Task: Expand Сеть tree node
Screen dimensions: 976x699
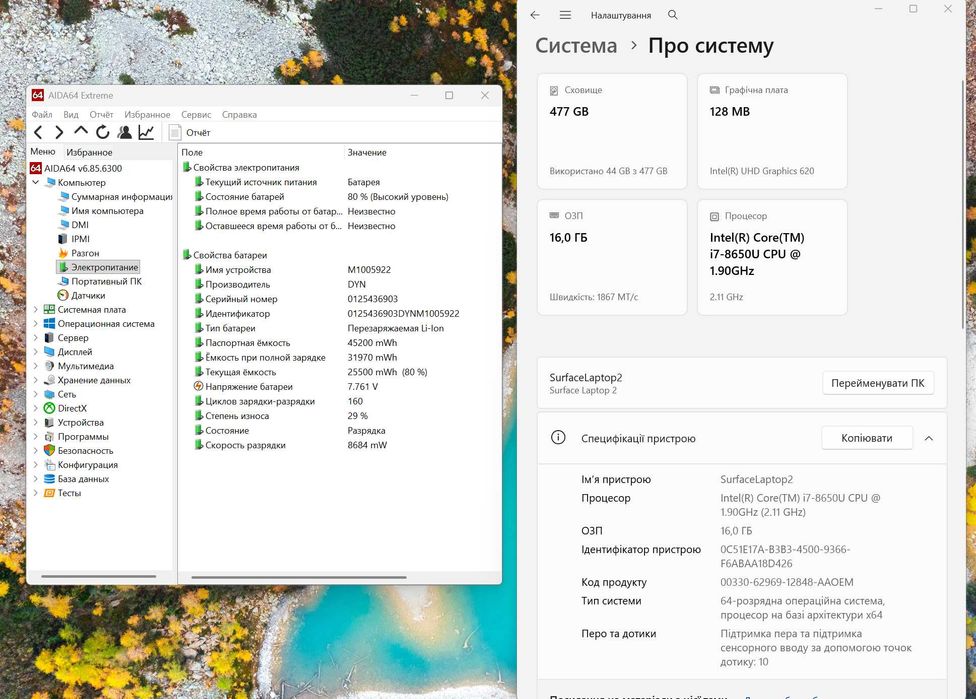Action: 35,394
